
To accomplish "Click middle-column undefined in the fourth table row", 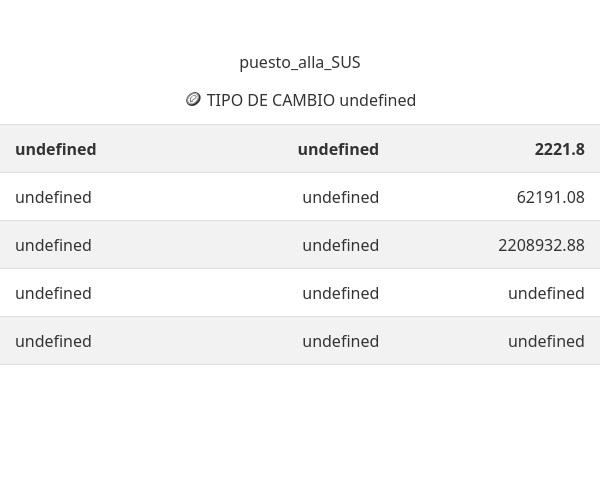I will coord(340,293).
